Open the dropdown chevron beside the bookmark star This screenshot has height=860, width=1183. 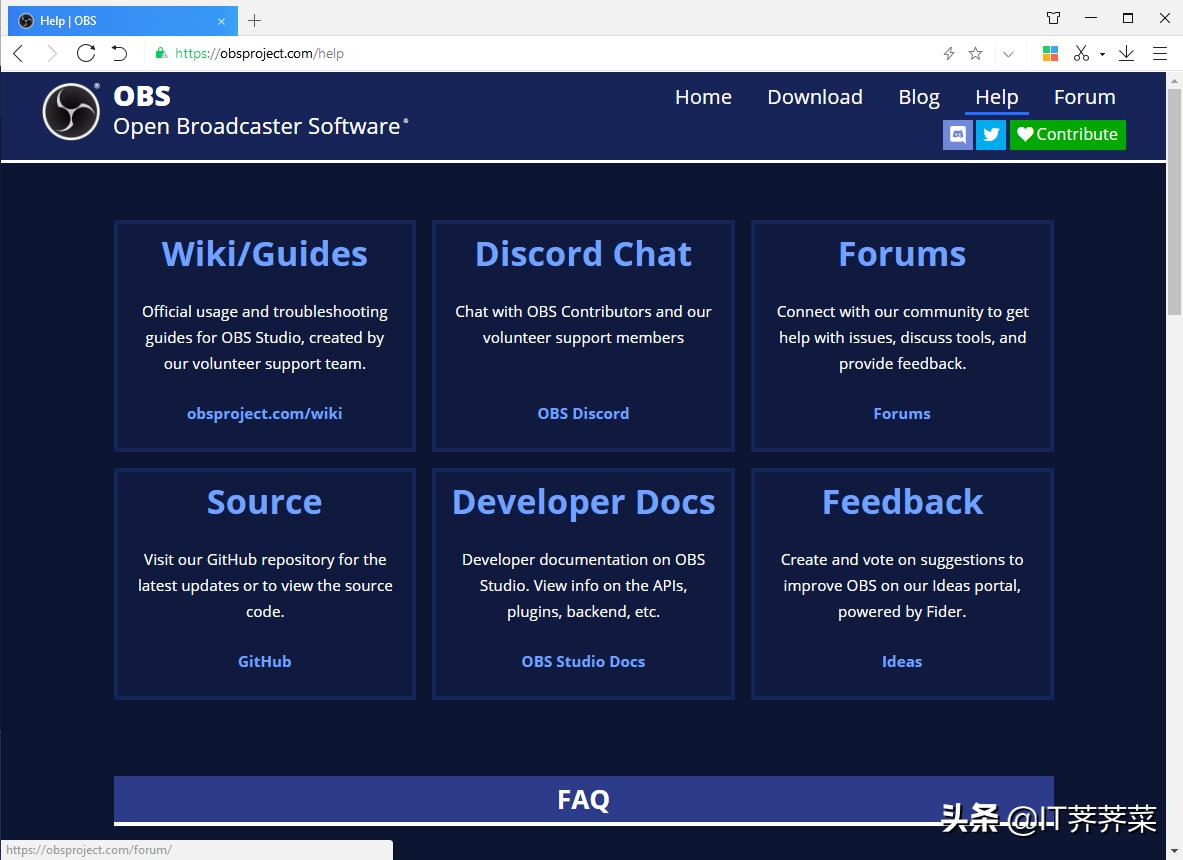pyautogui.click(x=1007, y=53)
